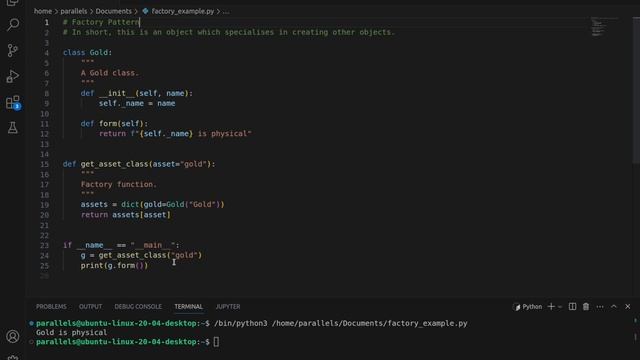Click the 'A Gold class.' docstring text

[110, 73]
